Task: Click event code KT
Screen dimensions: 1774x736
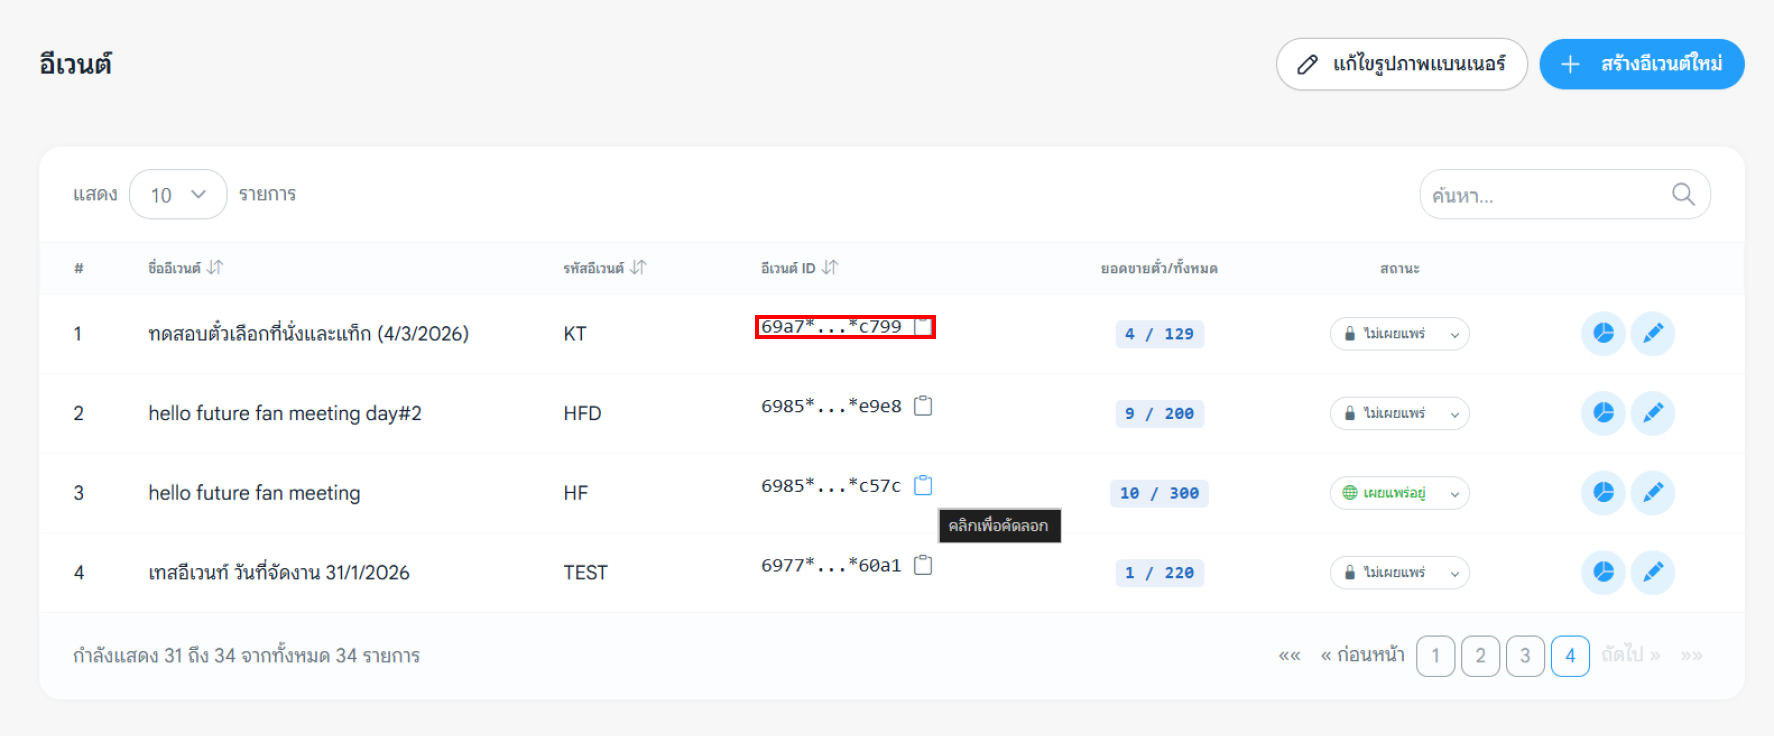Action: [x=575, y=333]
